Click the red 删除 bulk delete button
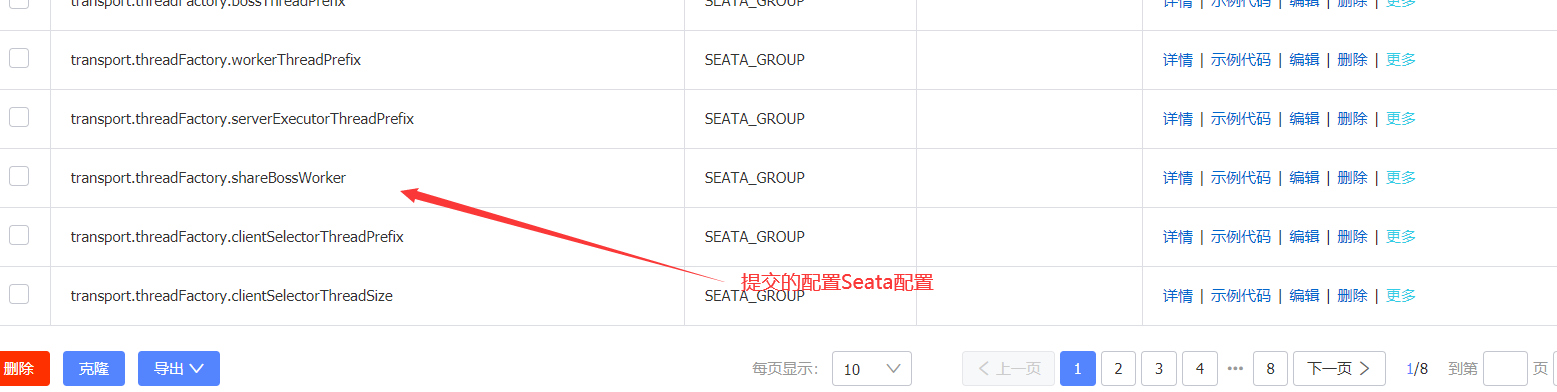The width and height of the screenshot is (1557, 392). click(19, 369)
